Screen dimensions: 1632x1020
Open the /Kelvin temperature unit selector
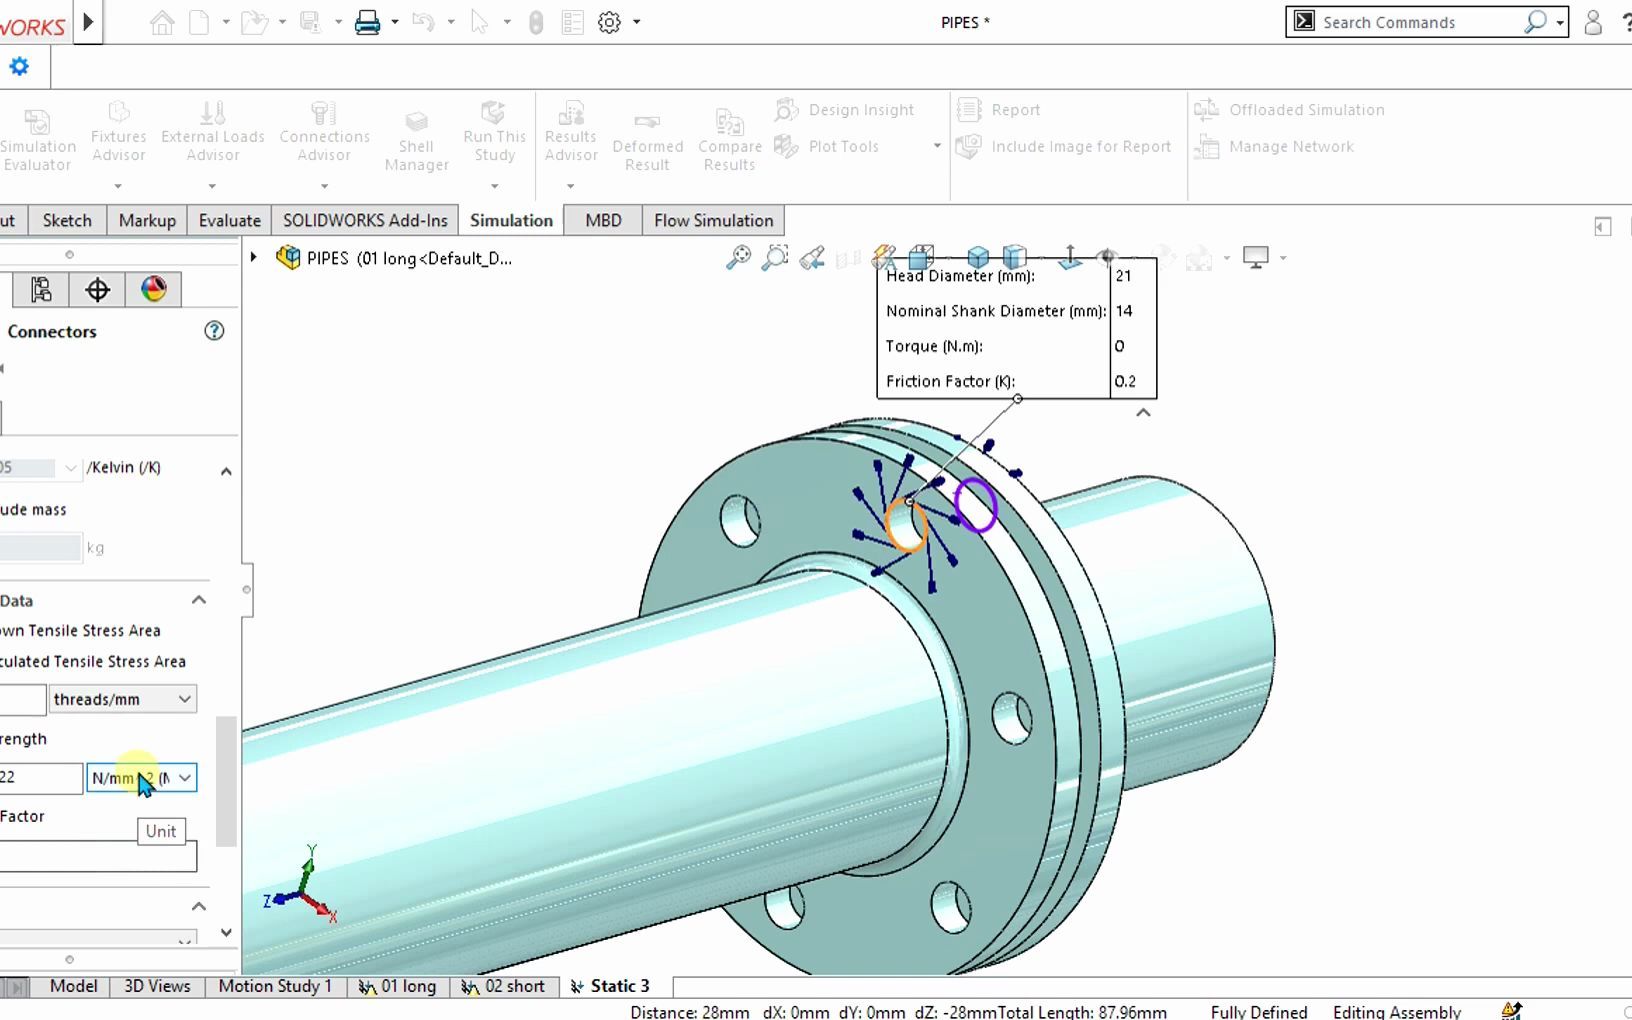68,467
